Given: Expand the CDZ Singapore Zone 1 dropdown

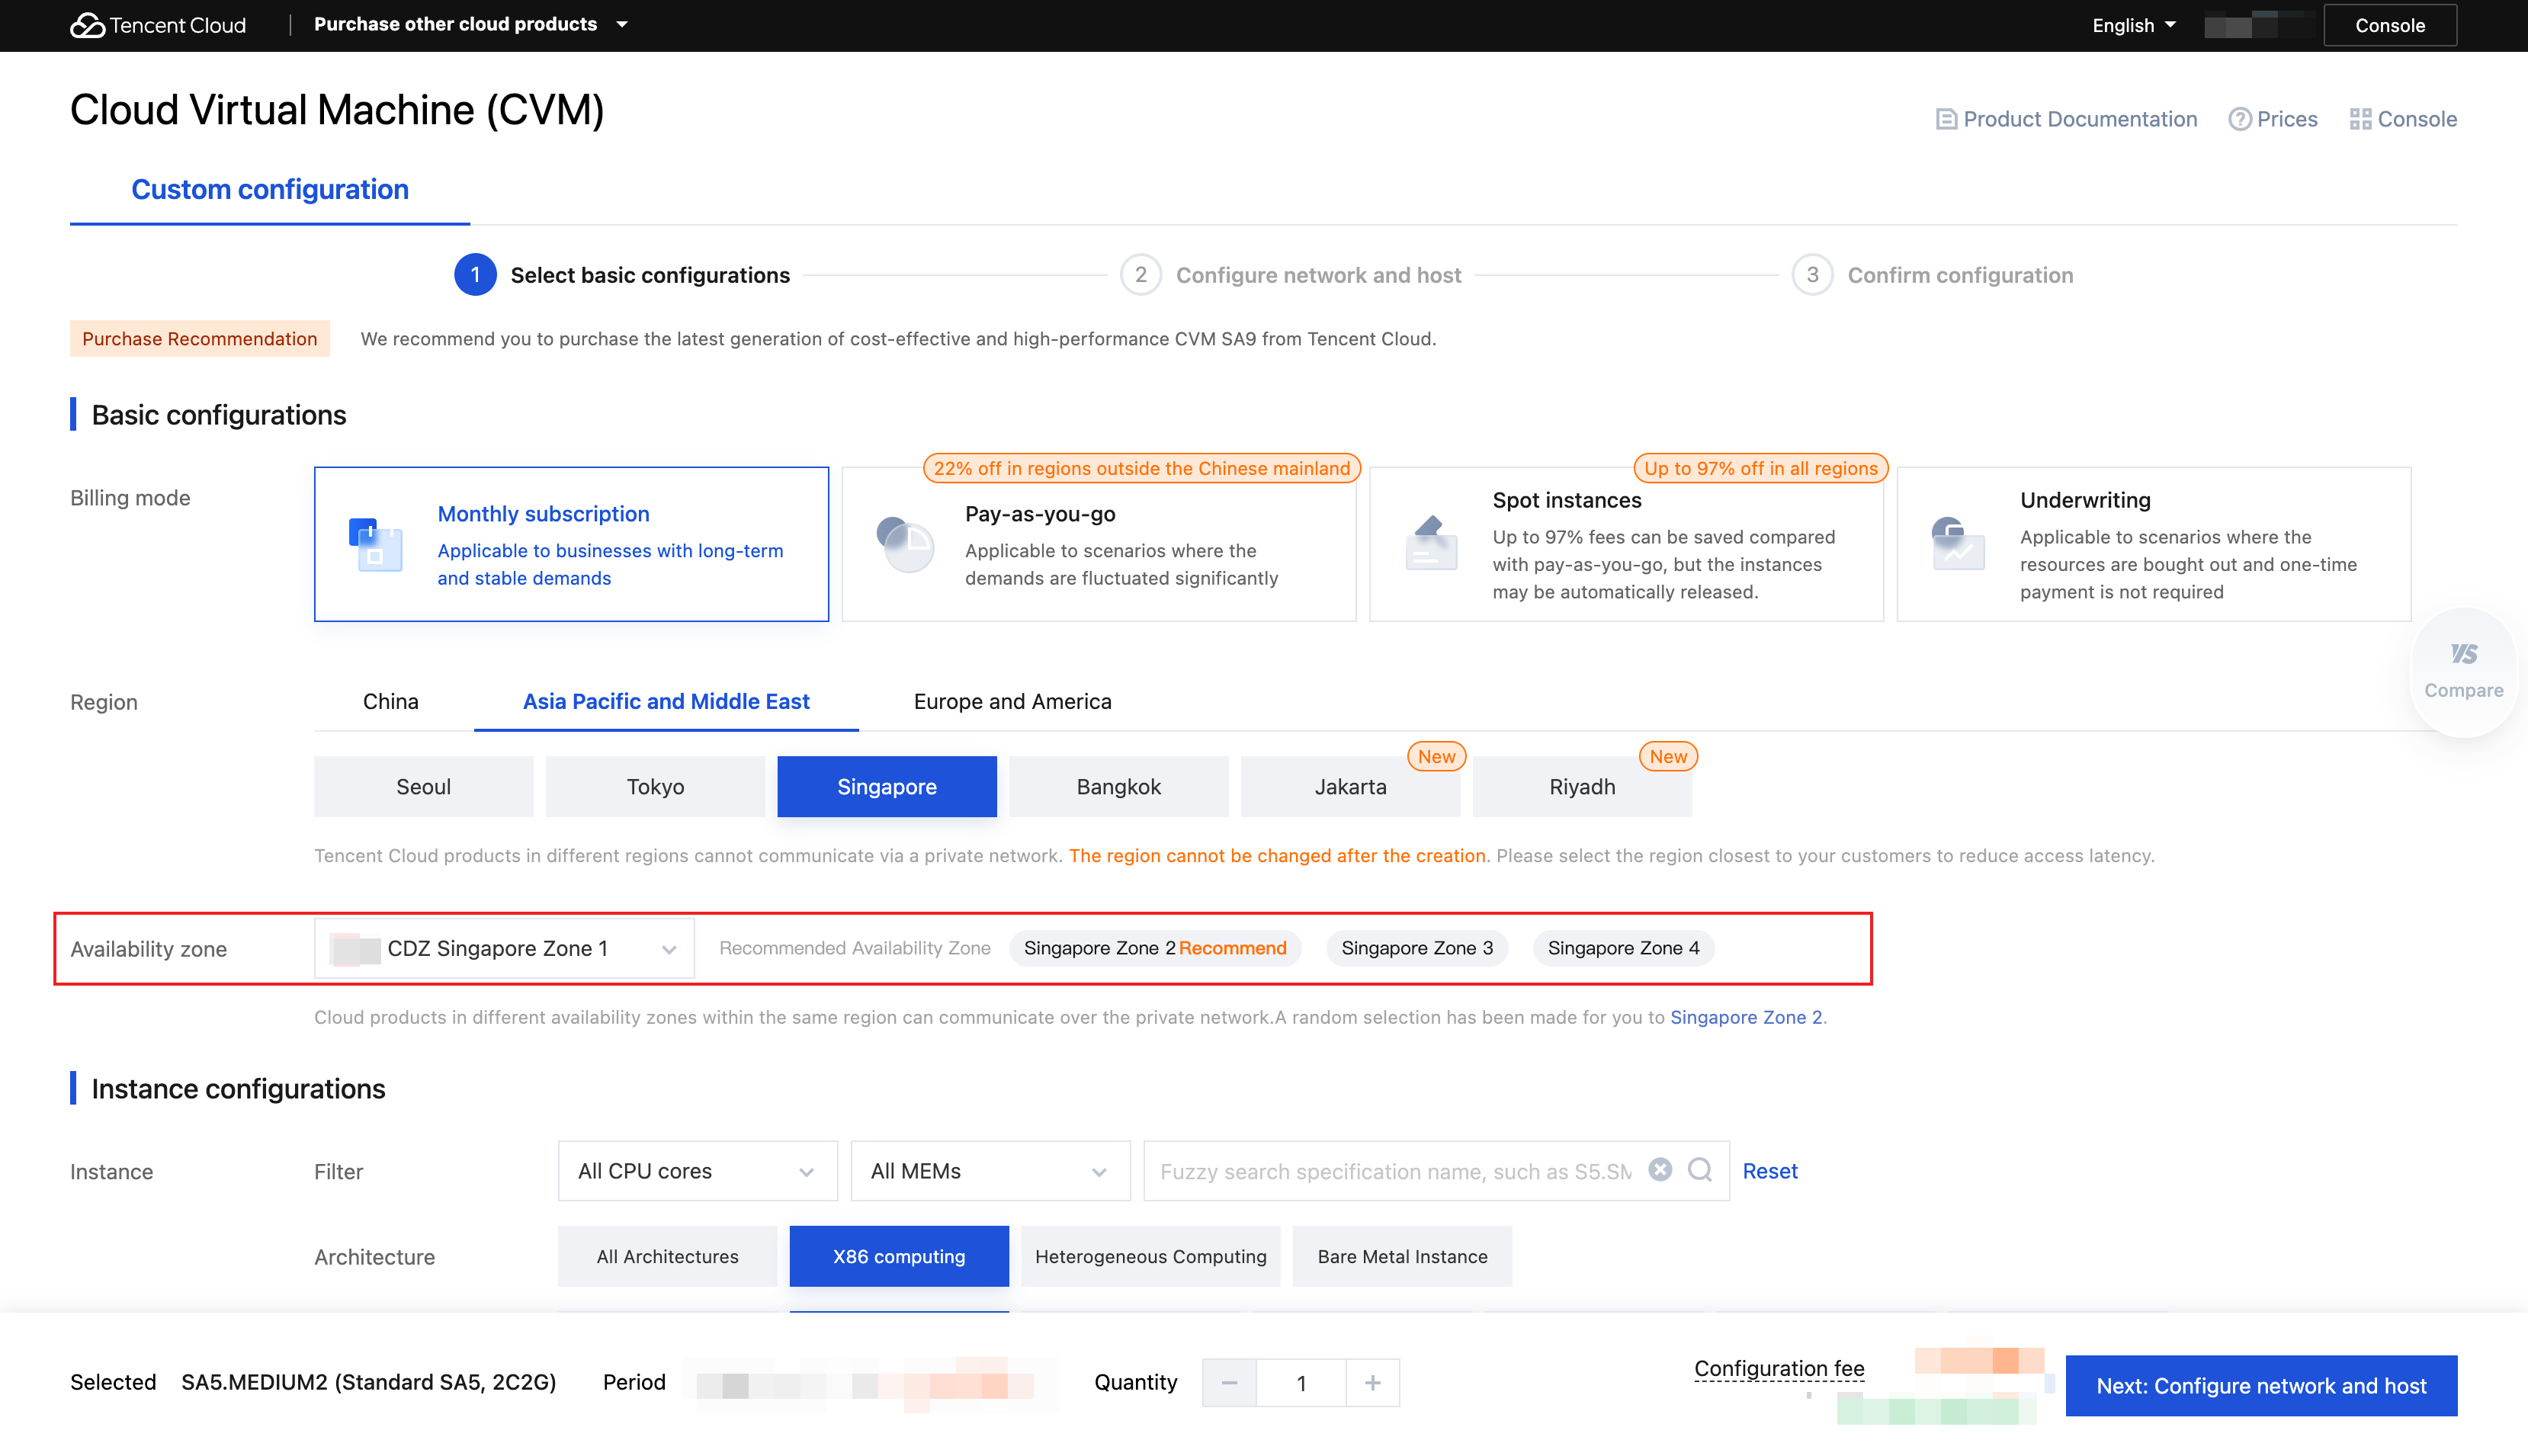Looking at the screenshot, I should point(505,948).
